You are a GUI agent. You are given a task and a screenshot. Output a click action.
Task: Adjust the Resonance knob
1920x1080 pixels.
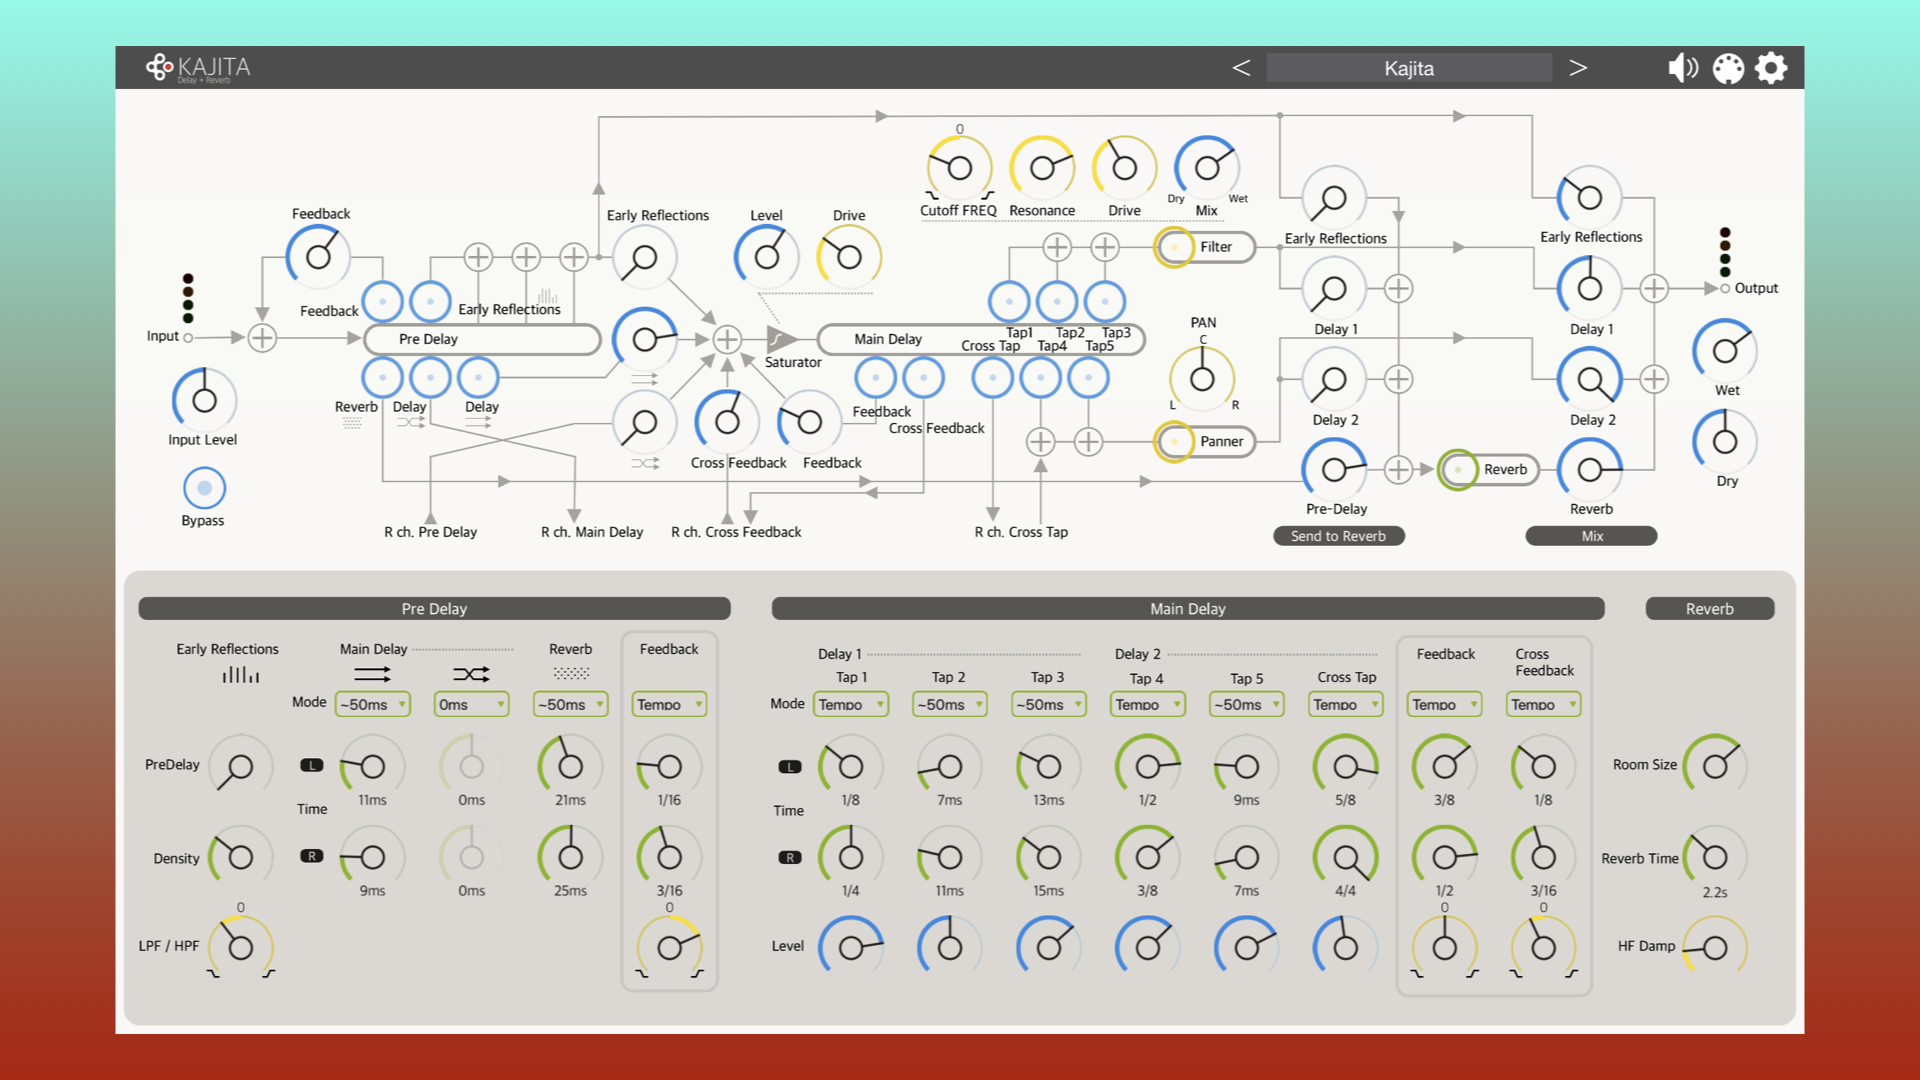pyautogui.click(x=1042, y=168)
